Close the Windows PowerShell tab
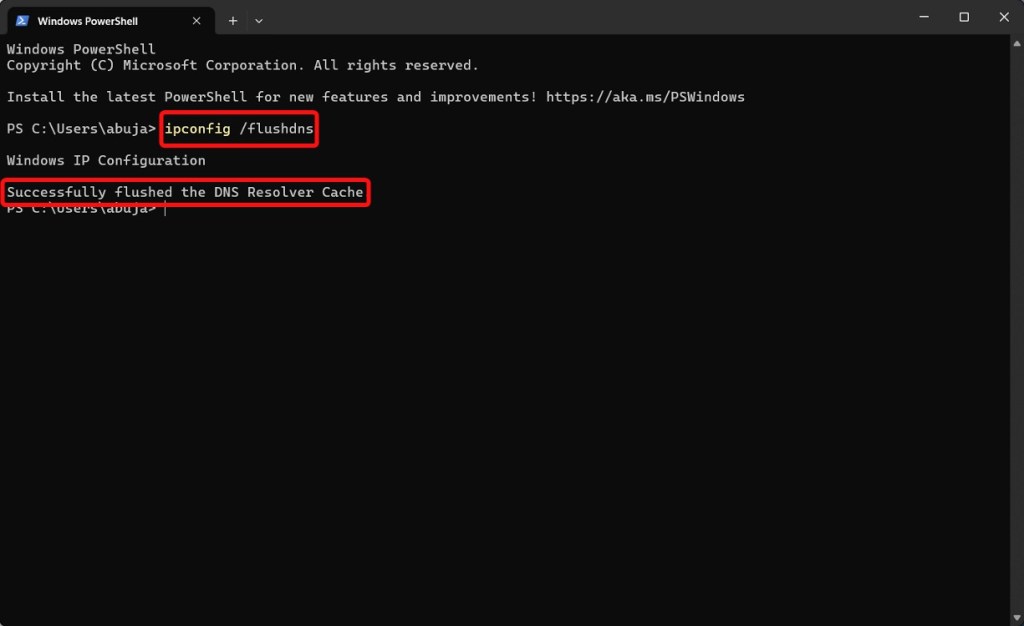The width and height of the screenshot is (1024, 626). click(x=196, y=21)
